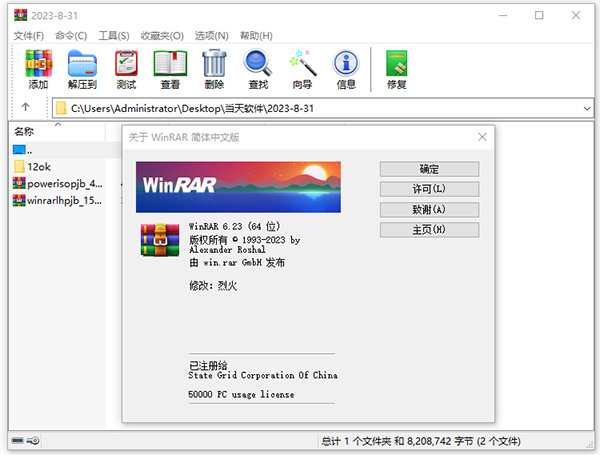Click the Repair (修复) toolbar icon

(396, 68)
